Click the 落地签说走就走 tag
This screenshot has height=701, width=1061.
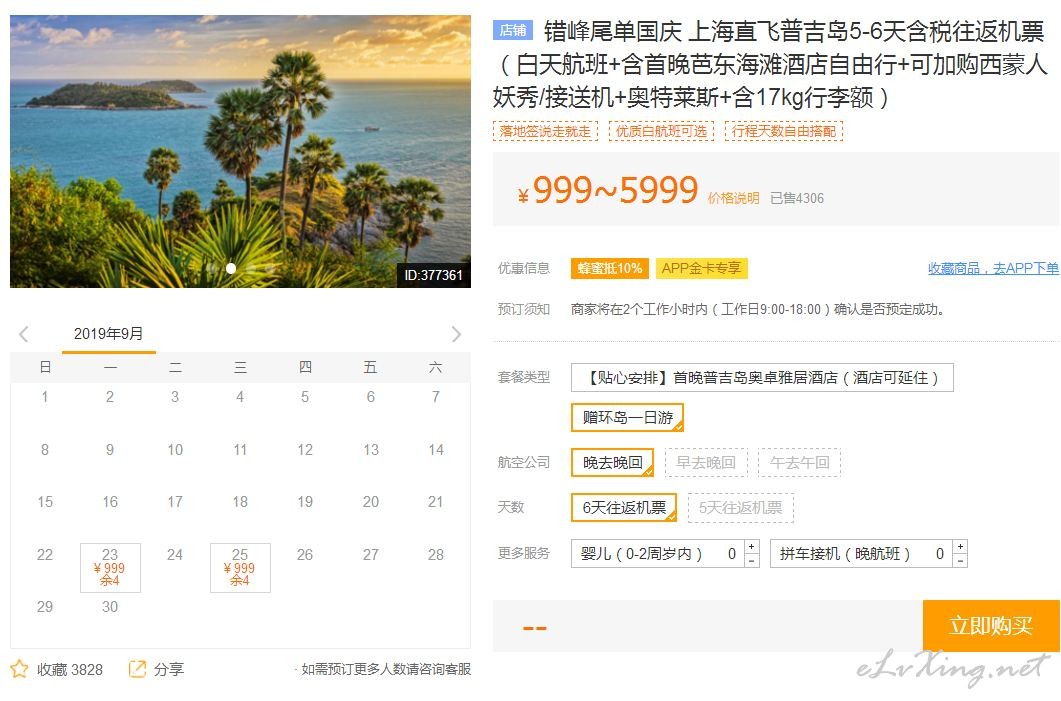click(545, 131)
